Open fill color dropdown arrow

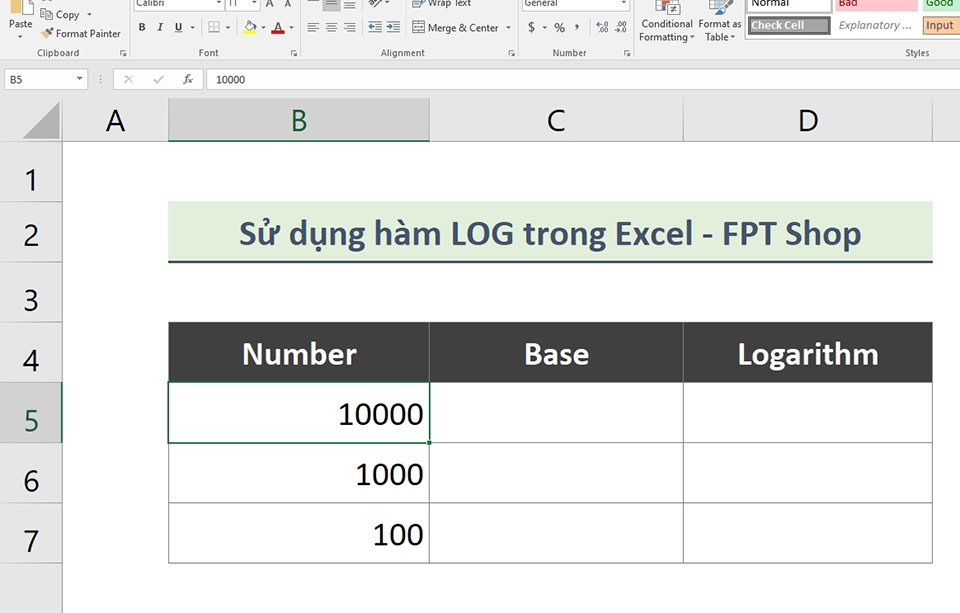tap(263, 28)
